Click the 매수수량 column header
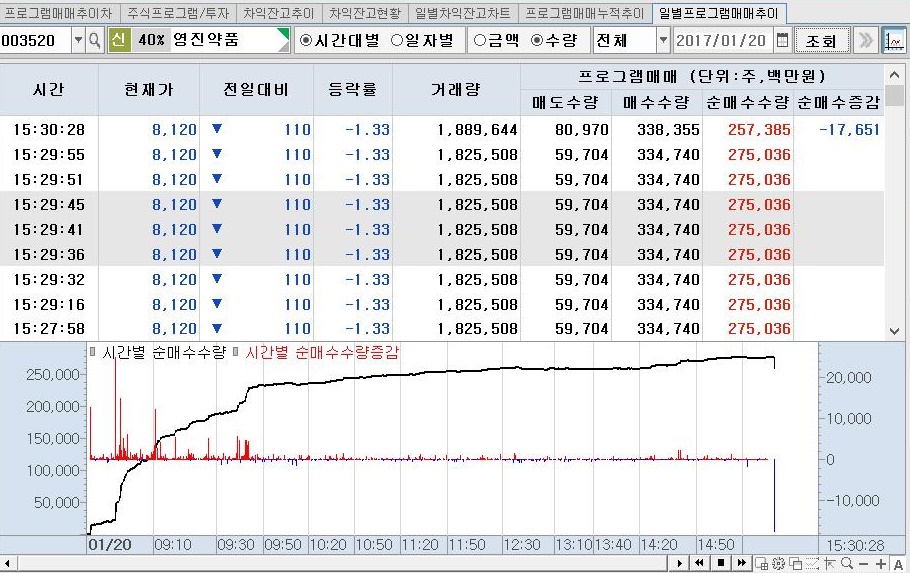This screenshot has height=573, width=910. click(656, 103)
